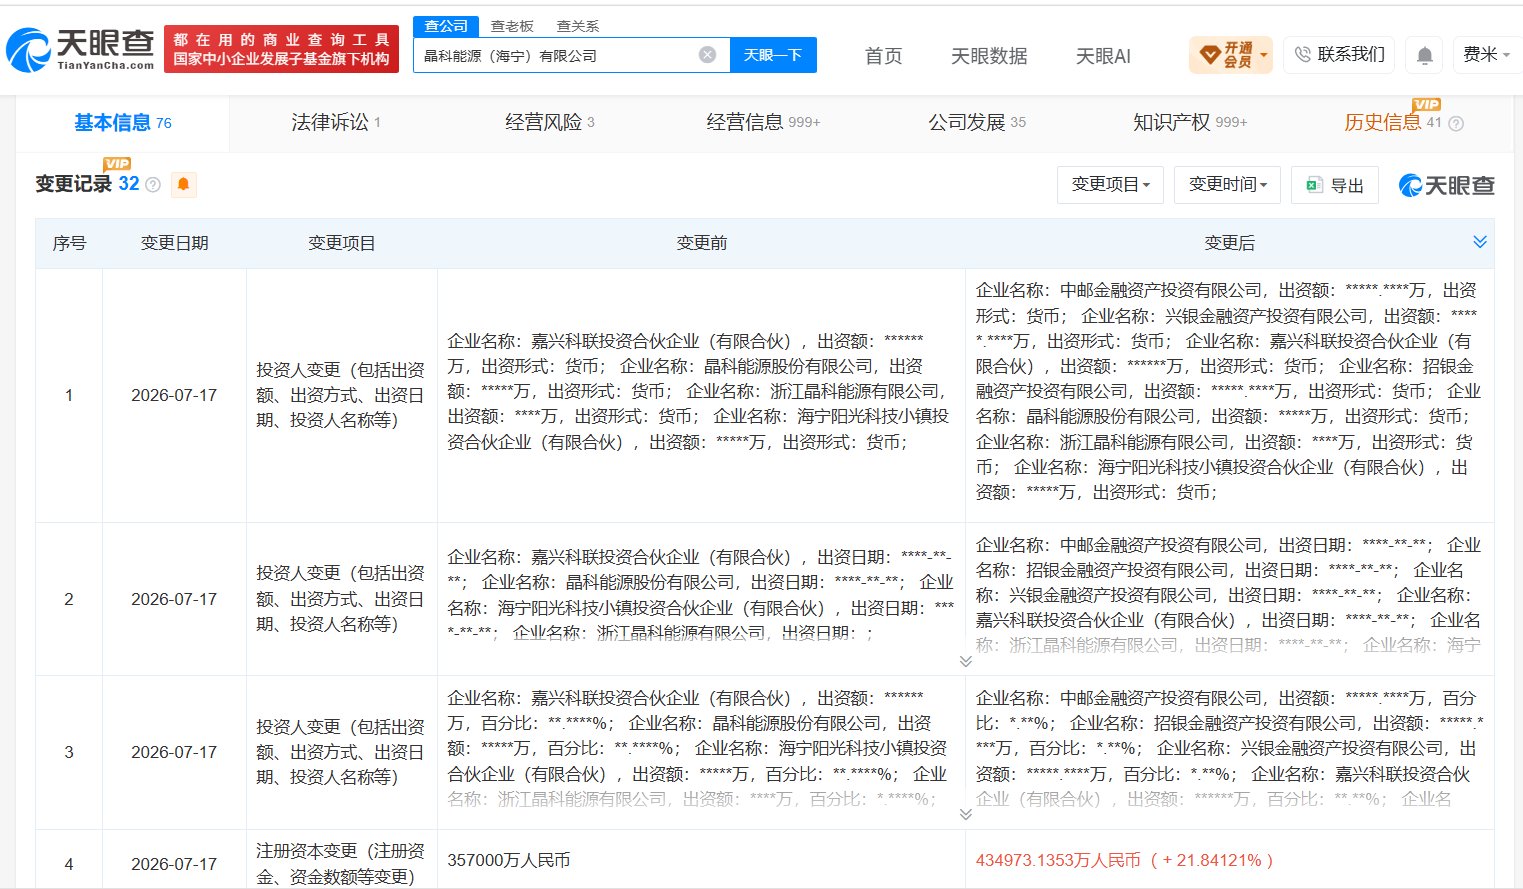Image resolution: width=1523 pixels, height=889 pixels.
Task: Click 注册资本变更 item text in row 4
Action: coord(340,864)
